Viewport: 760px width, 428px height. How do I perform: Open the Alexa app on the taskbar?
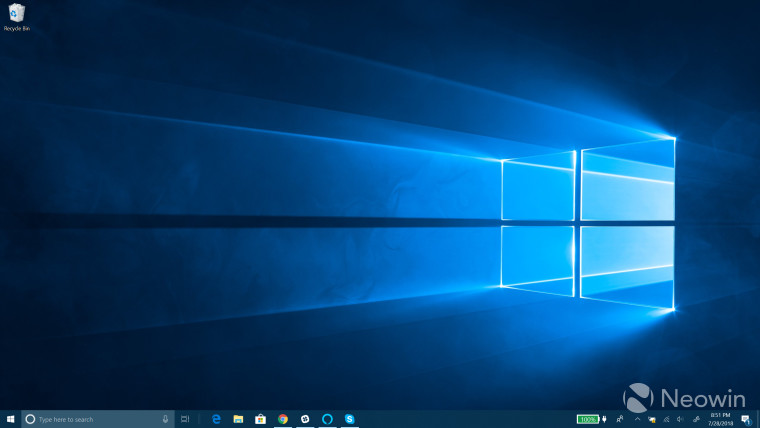327,419
